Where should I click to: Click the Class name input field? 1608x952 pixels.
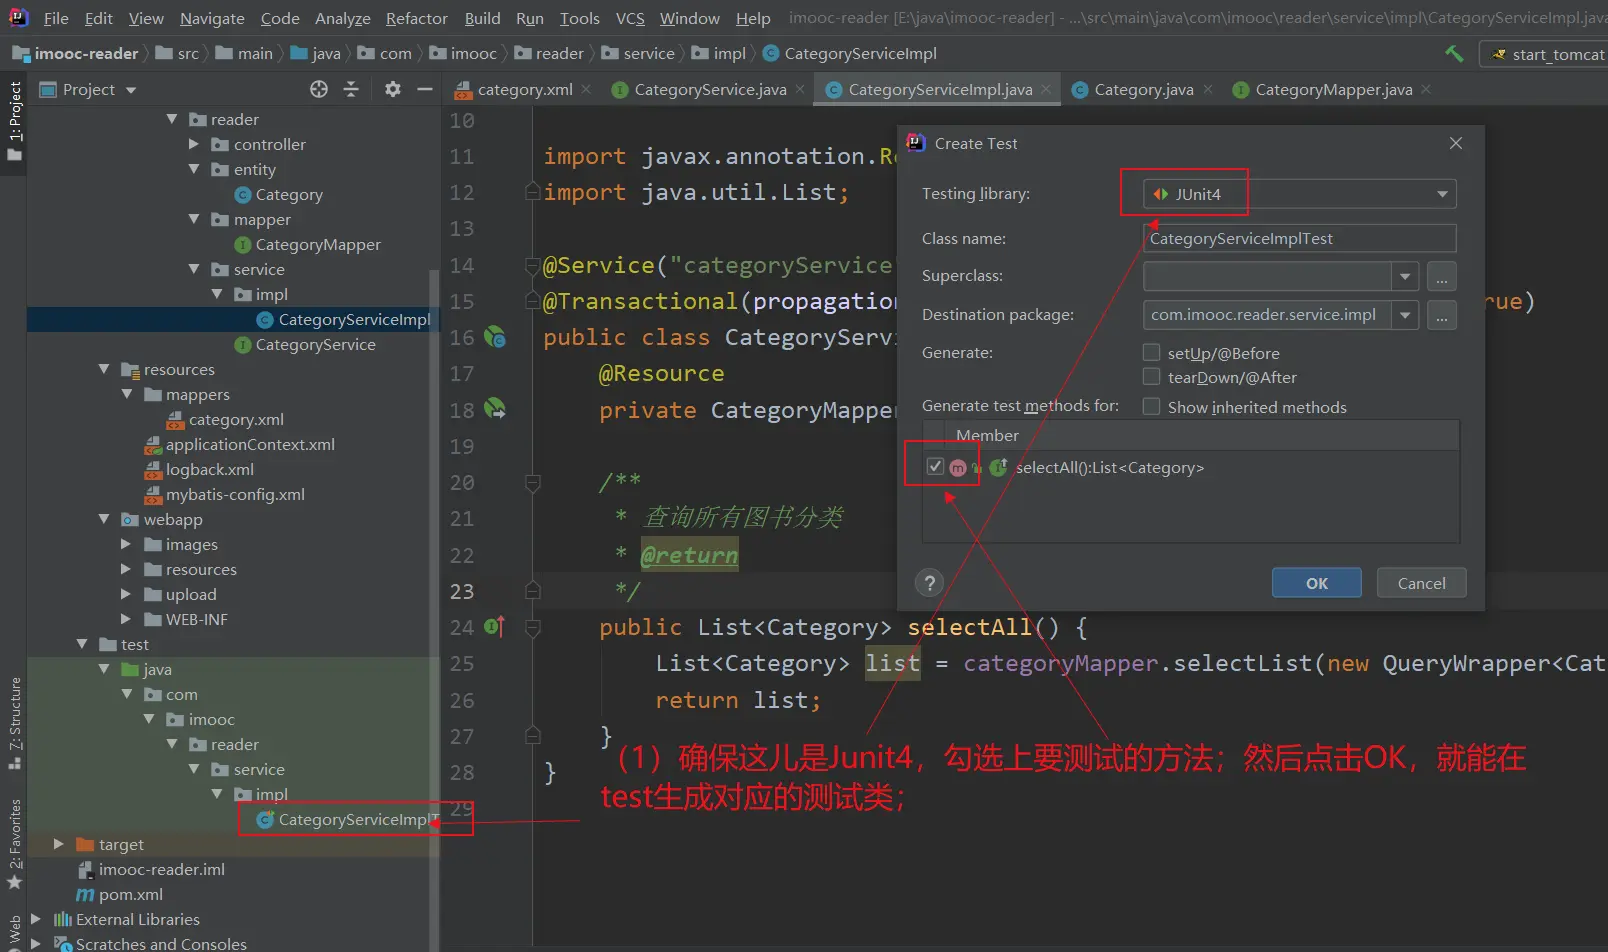pyautogui.click(x=1299, y=239)
